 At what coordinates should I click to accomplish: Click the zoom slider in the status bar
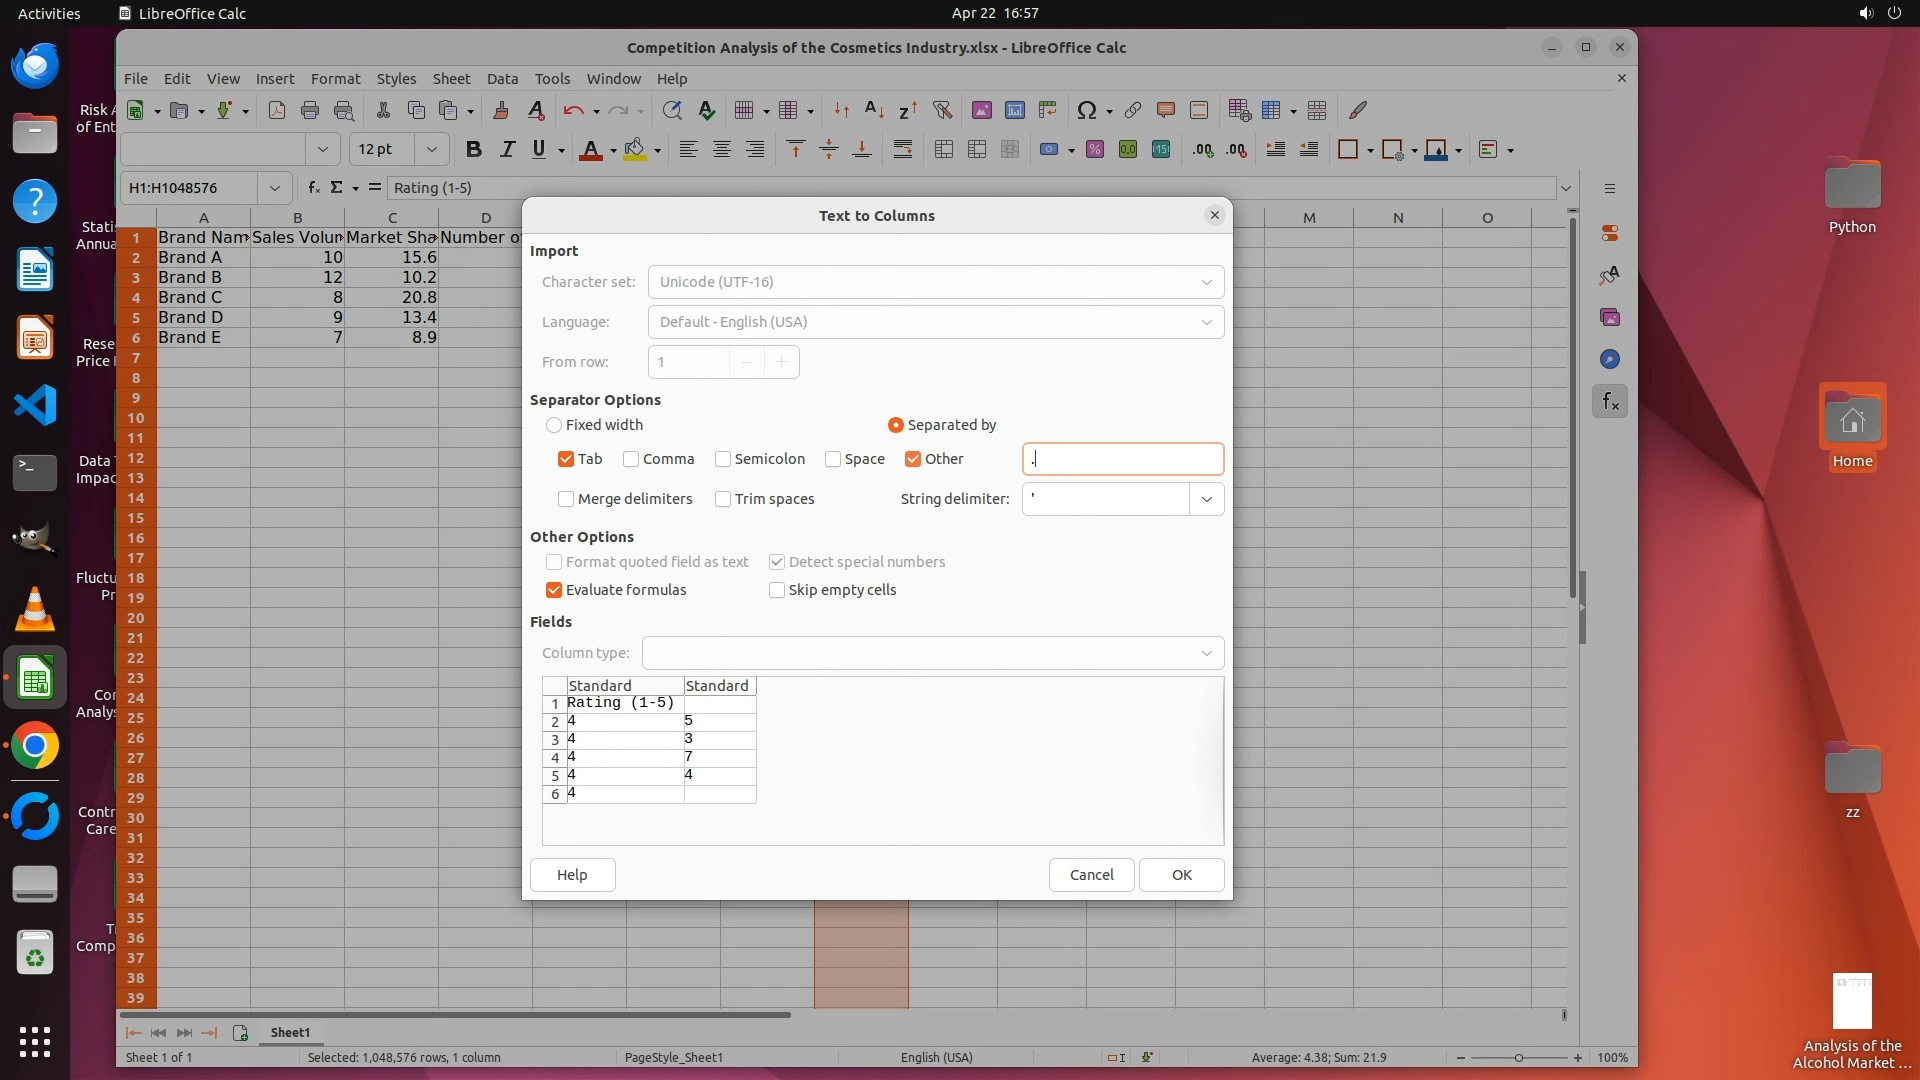(1518, 1058)
